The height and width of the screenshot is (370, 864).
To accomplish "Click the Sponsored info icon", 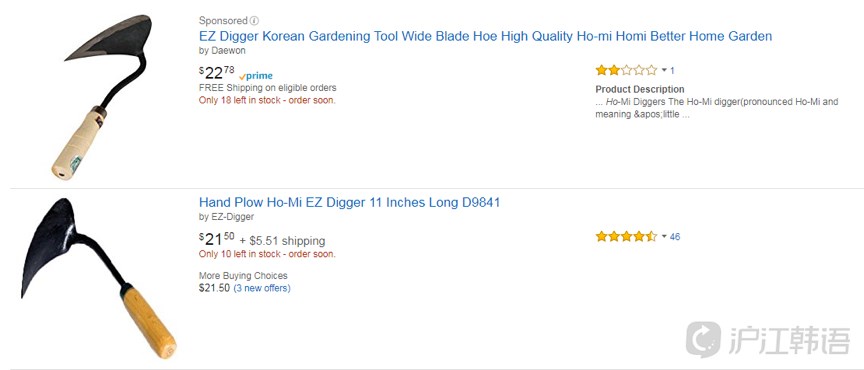I will click(x=254, y=21).
